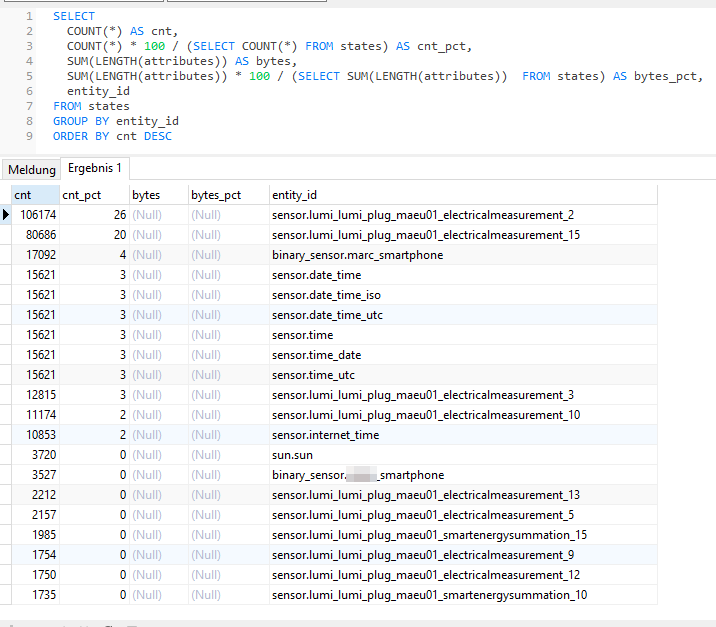The width and height of the screenshot is (716, 627).
Task: Select the sun.sun entity cell
Action: [x=463, y=455]
